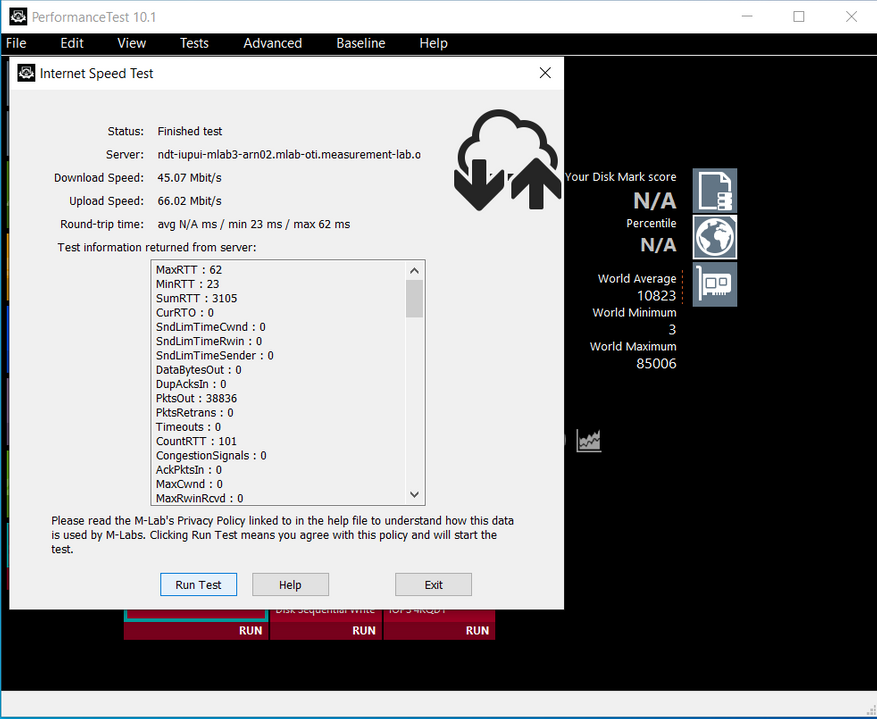This screenshot has height=719, width=877.
Task: Open the File menu
Action: click(x=16, y=43)
